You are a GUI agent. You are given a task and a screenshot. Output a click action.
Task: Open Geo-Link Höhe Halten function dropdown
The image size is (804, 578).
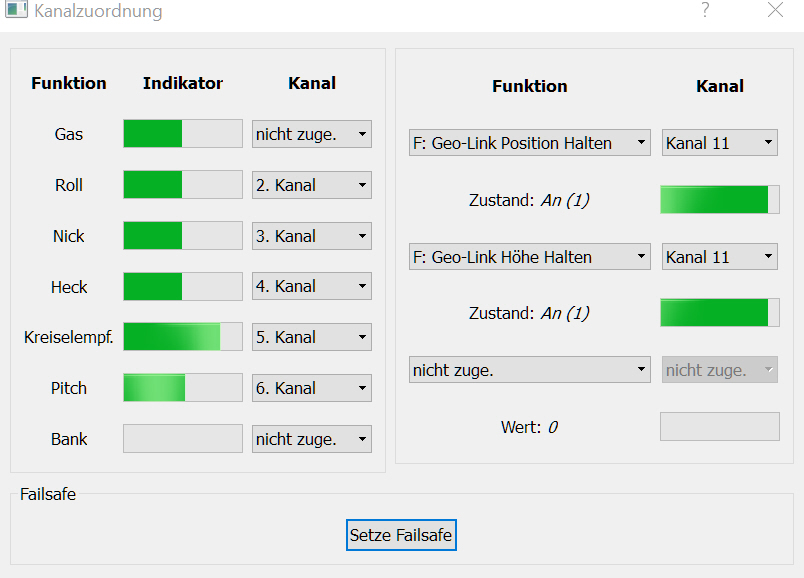[529, 257]
